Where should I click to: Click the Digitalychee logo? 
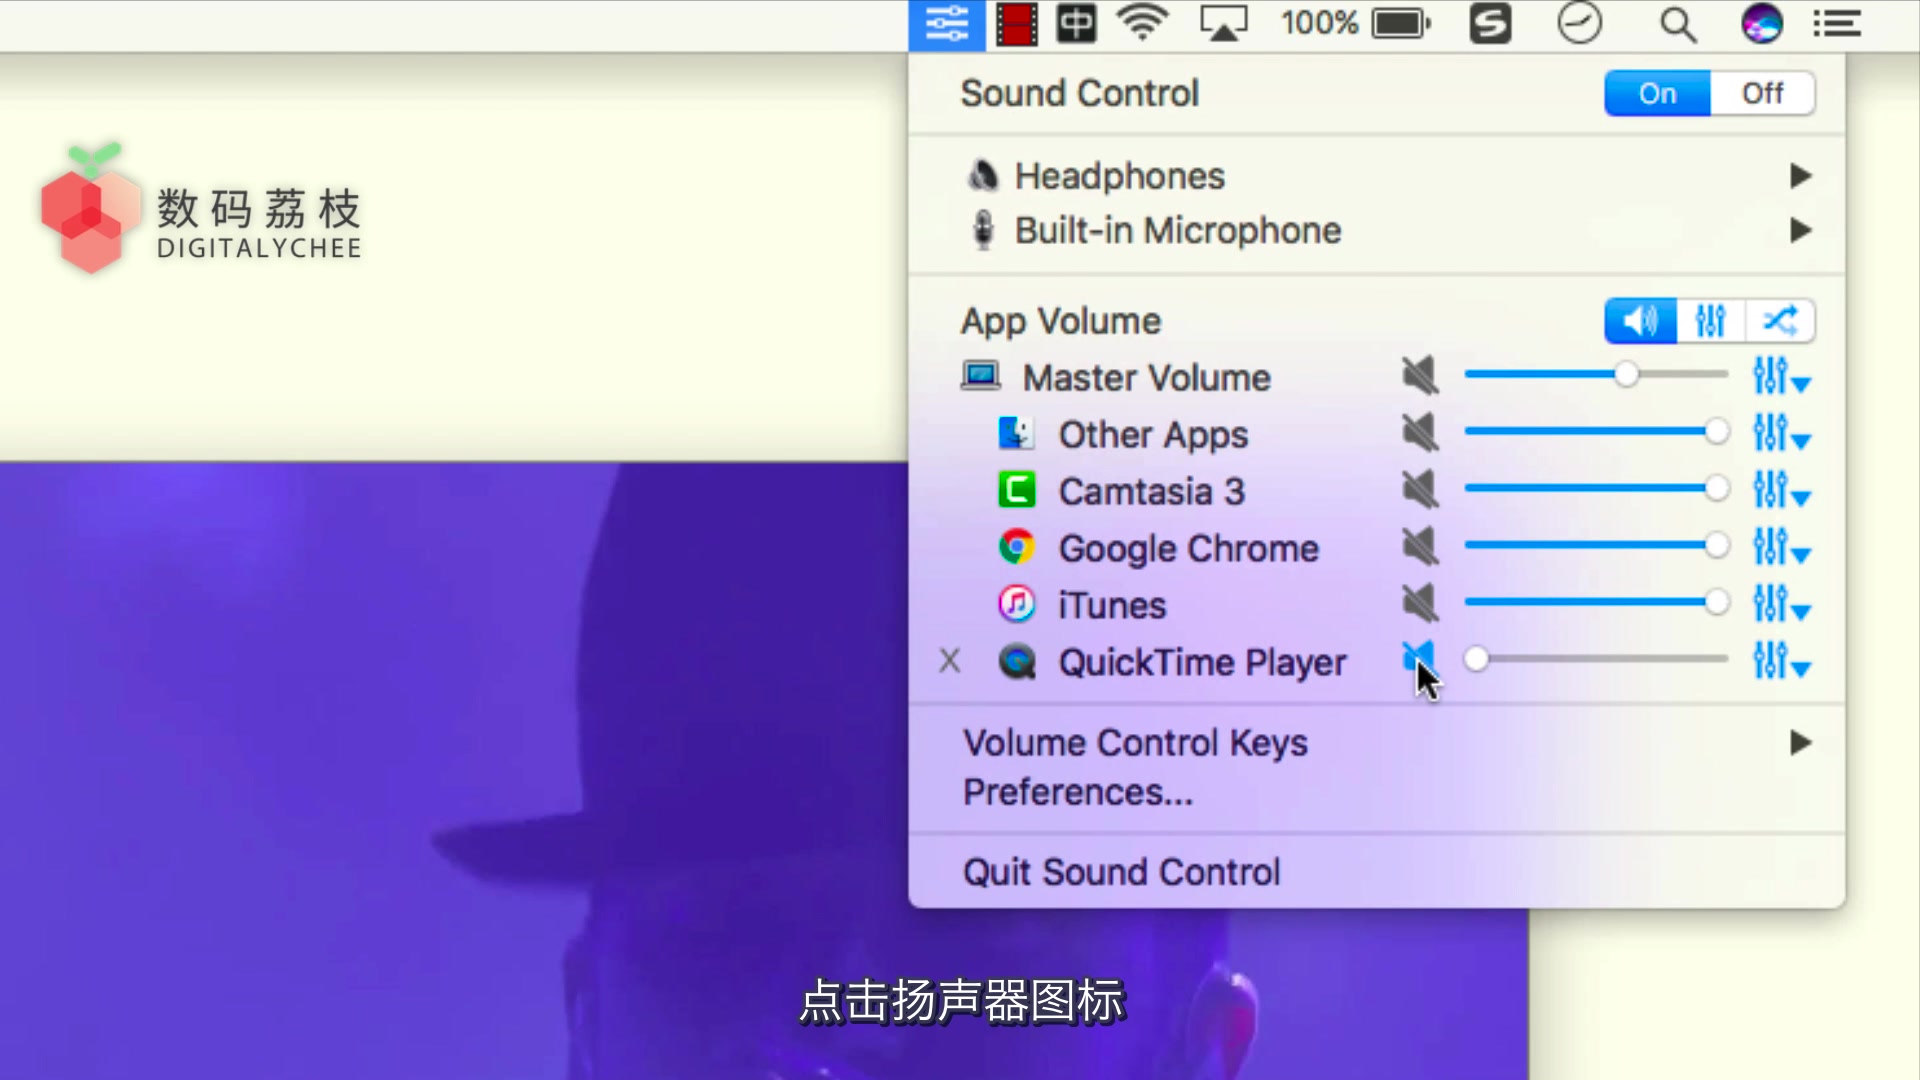tap(200, 208)
